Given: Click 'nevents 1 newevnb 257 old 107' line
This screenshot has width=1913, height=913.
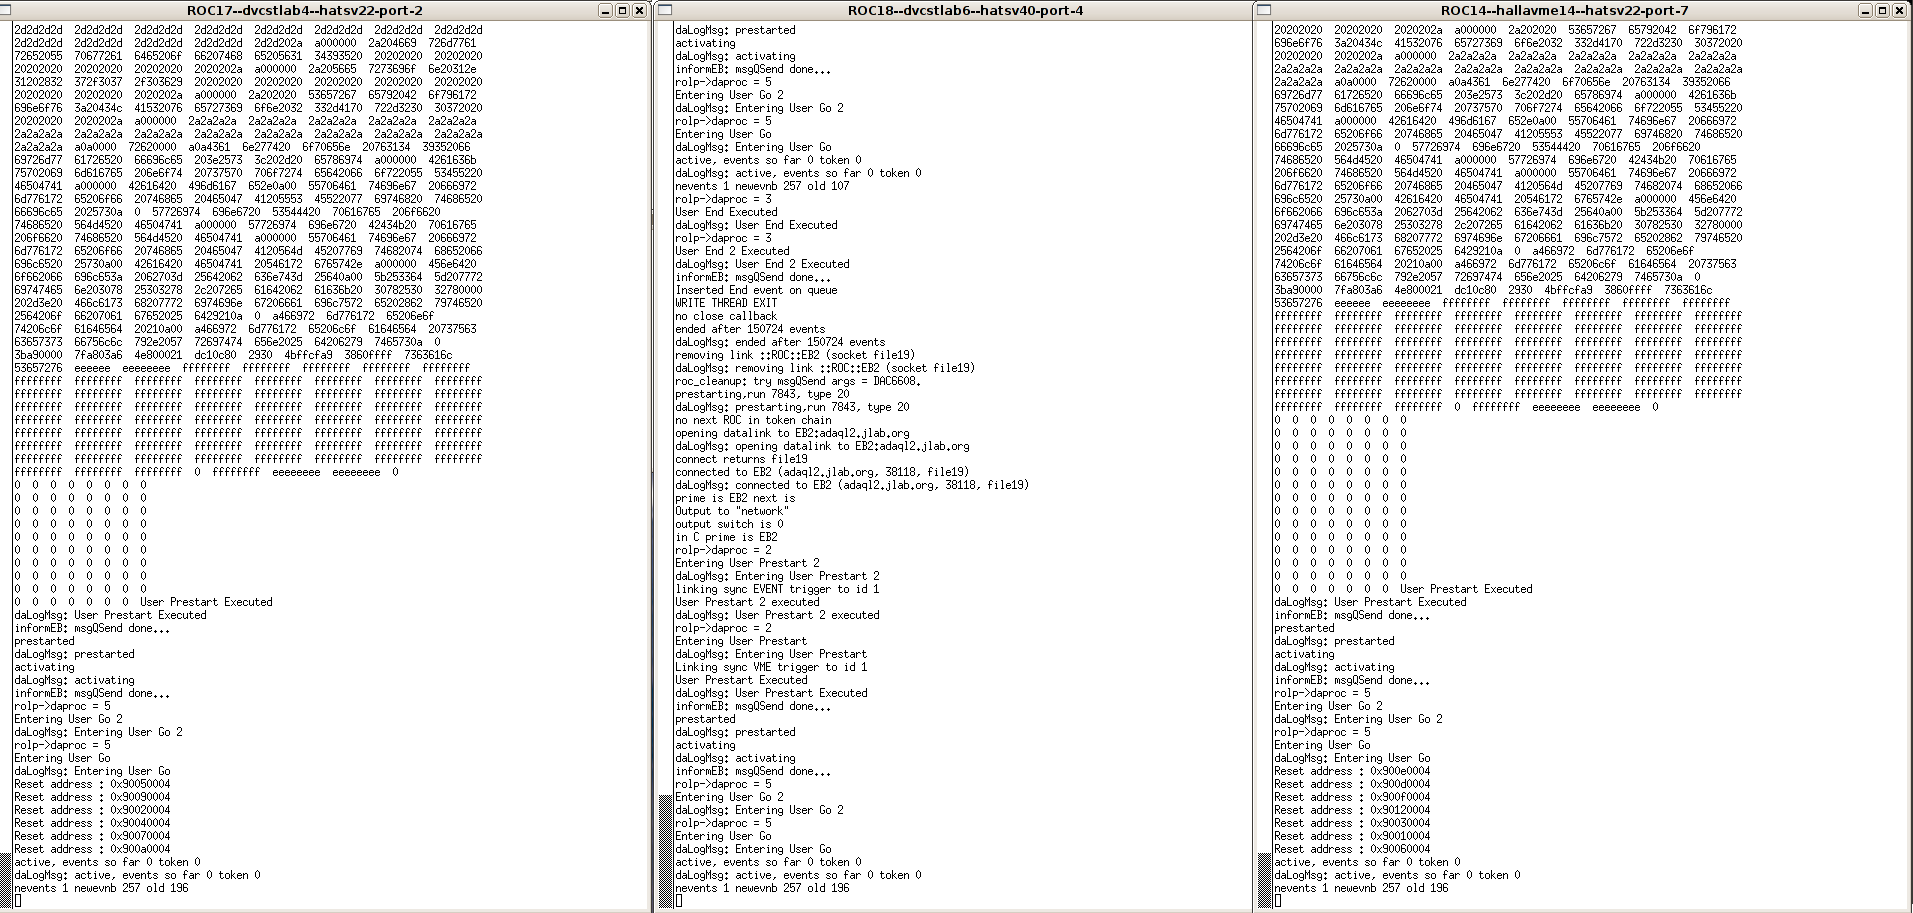Looking at the screenshot, I should (762, 186).
